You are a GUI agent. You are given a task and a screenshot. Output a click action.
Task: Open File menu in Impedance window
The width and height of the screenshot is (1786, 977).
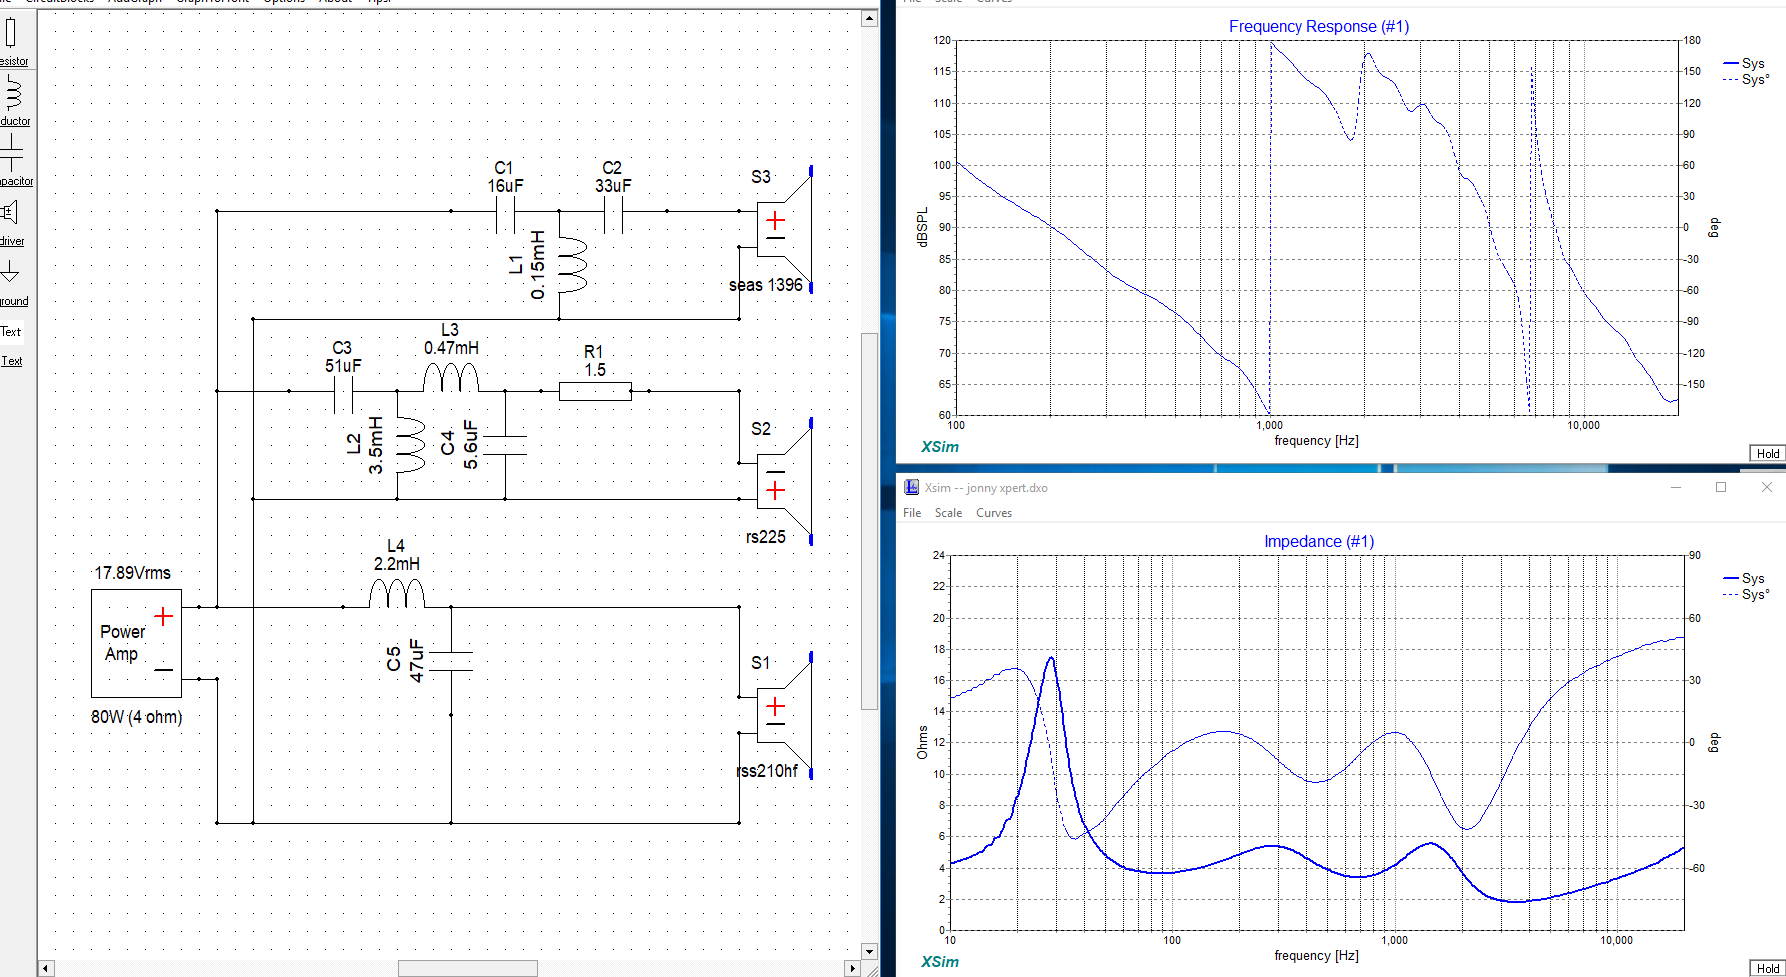912,513
